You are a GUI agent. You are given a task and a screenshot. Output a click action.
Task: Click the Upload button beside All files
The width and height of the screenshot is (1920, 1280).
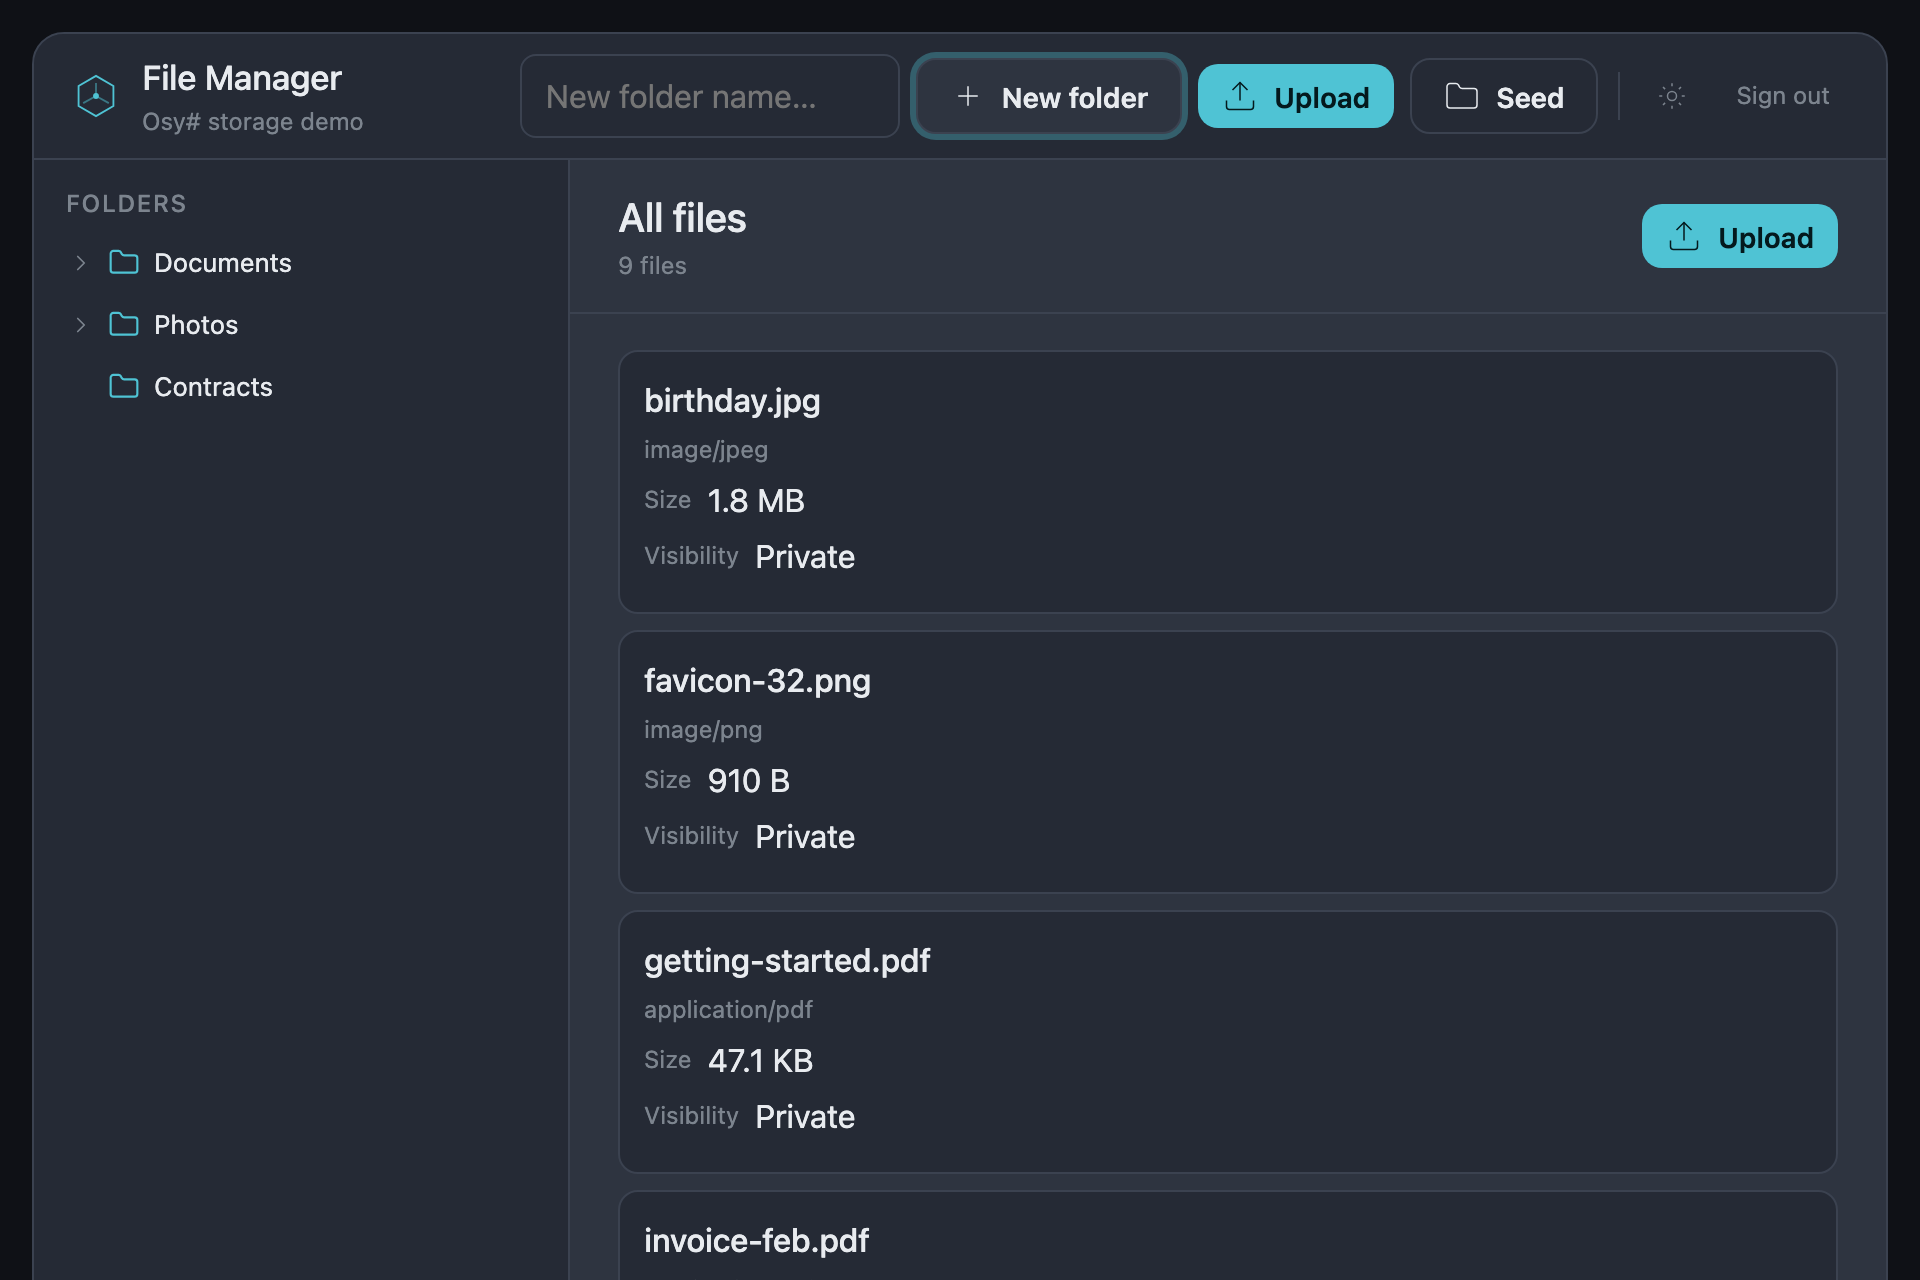(1740, 236)
